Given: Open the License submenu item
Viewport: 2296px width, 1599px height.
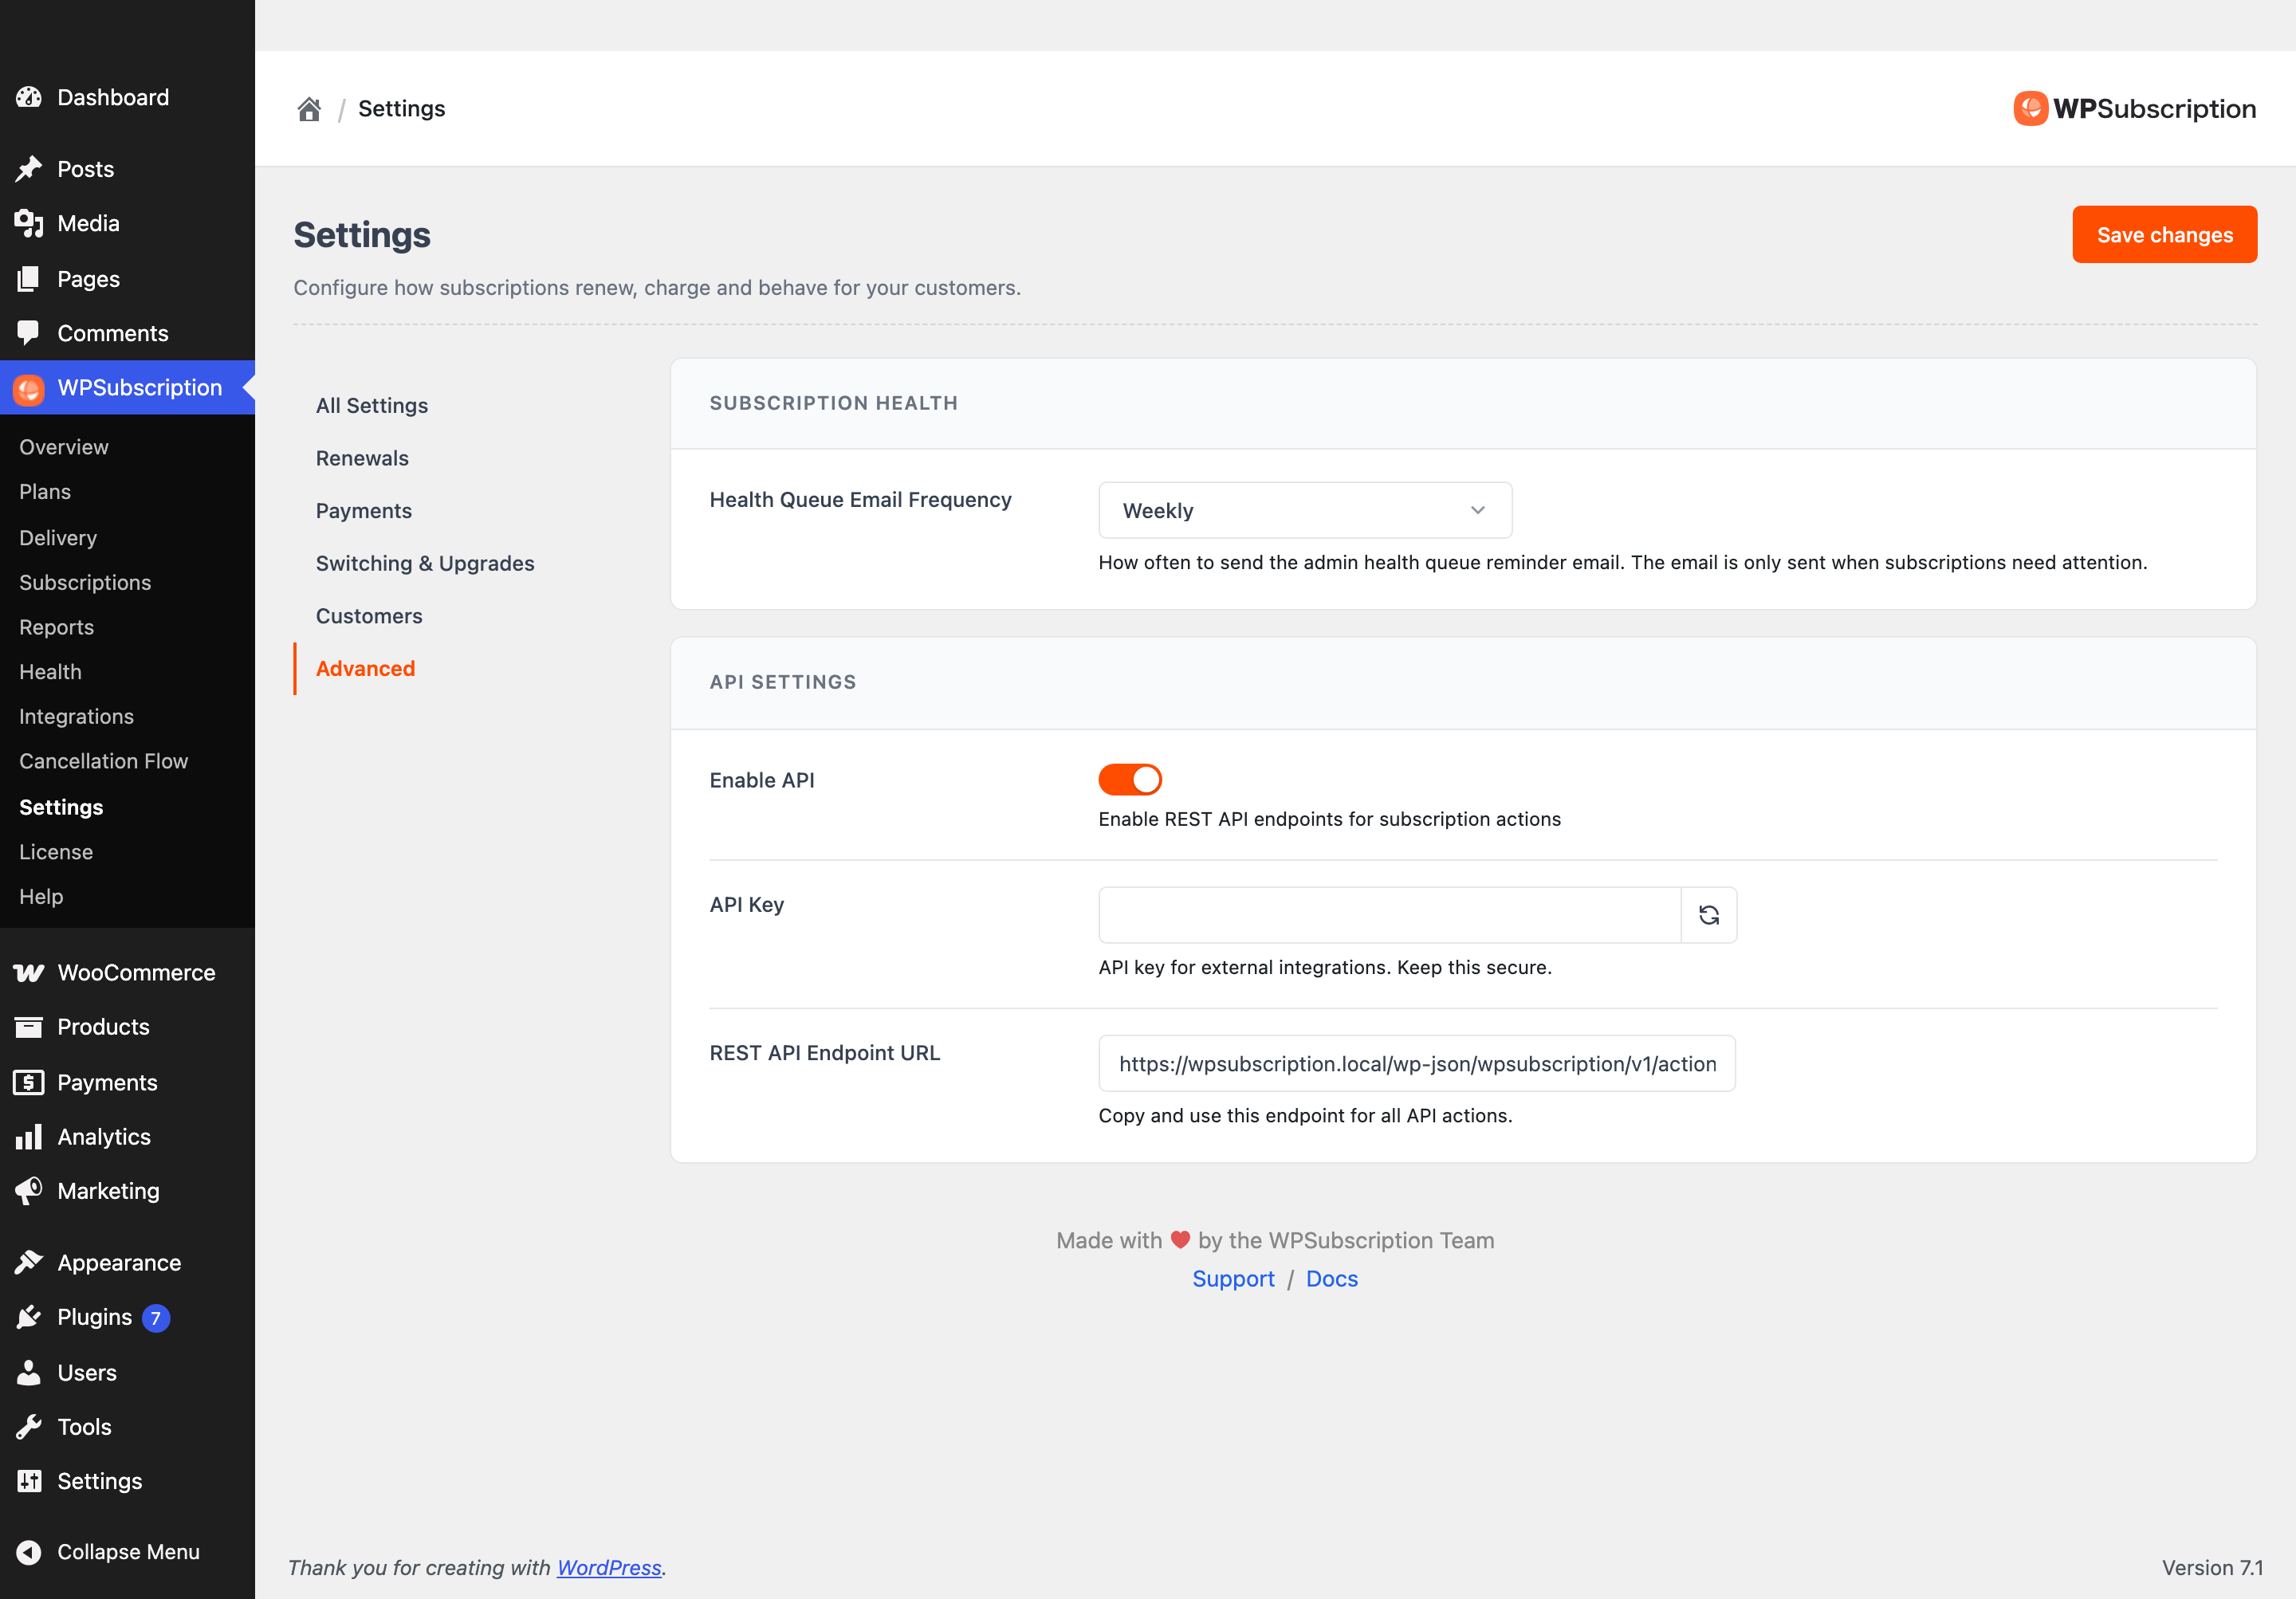Looking at the screenshot, I should click(x=56, y=852).
